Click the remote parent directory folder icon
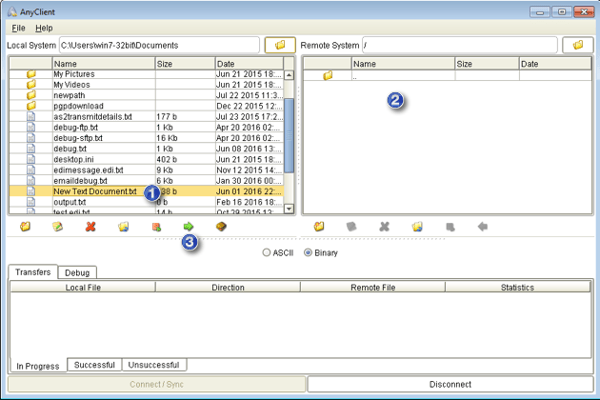 pos(328,75)
